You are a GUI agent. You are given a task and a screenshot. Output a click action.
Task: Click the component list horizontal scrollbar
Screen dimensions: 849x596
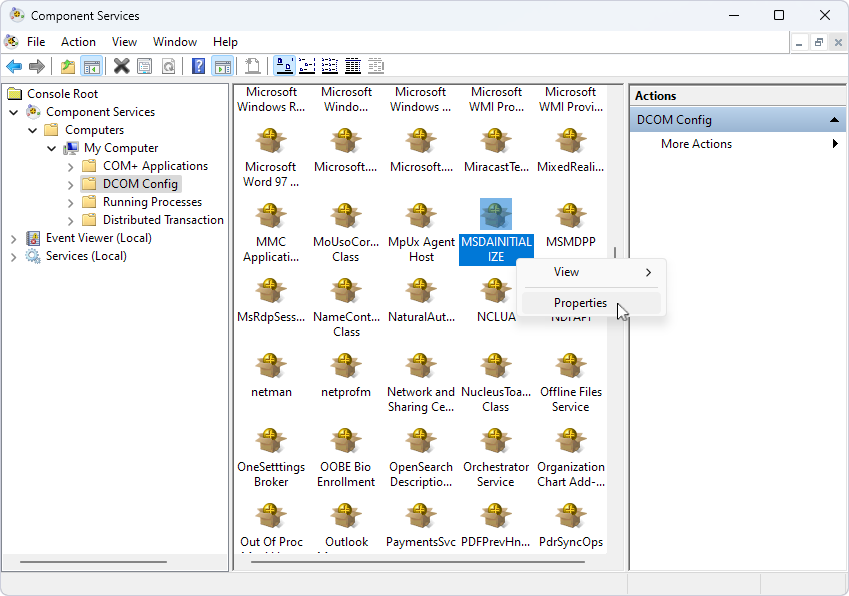pos(417,562)
